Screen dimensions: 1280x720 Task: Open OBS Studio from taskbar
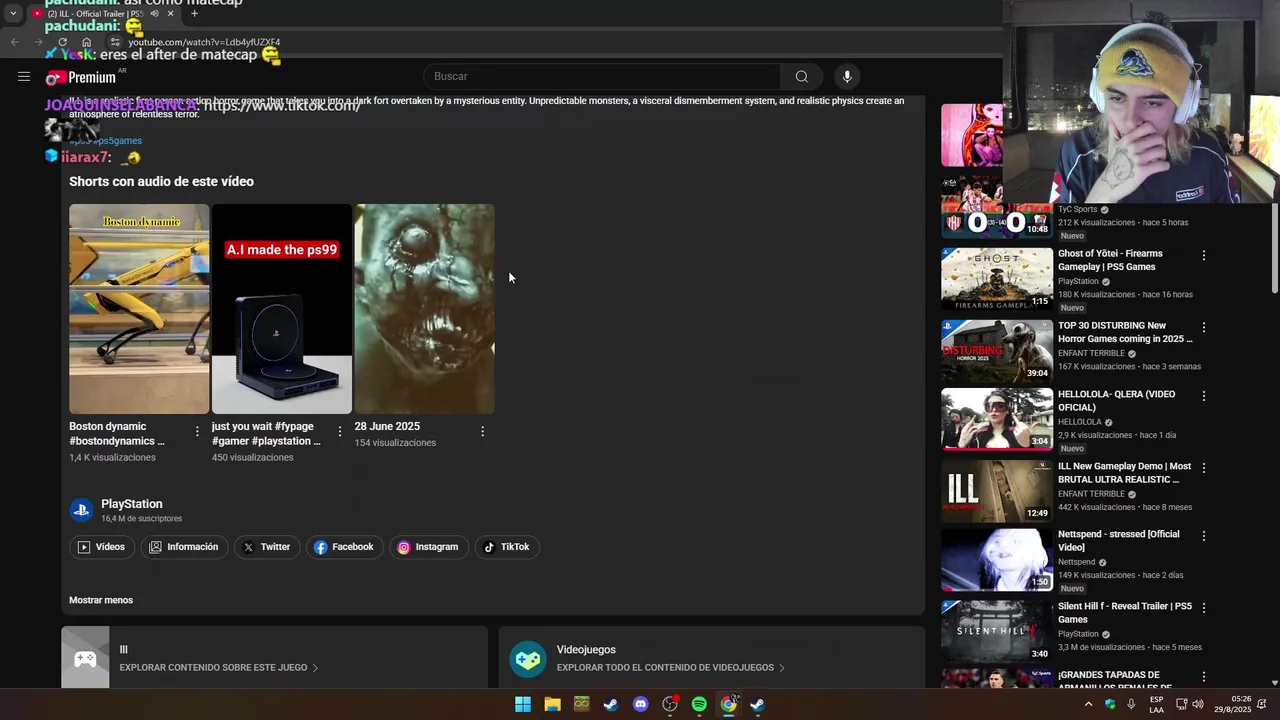coord(670,704)
